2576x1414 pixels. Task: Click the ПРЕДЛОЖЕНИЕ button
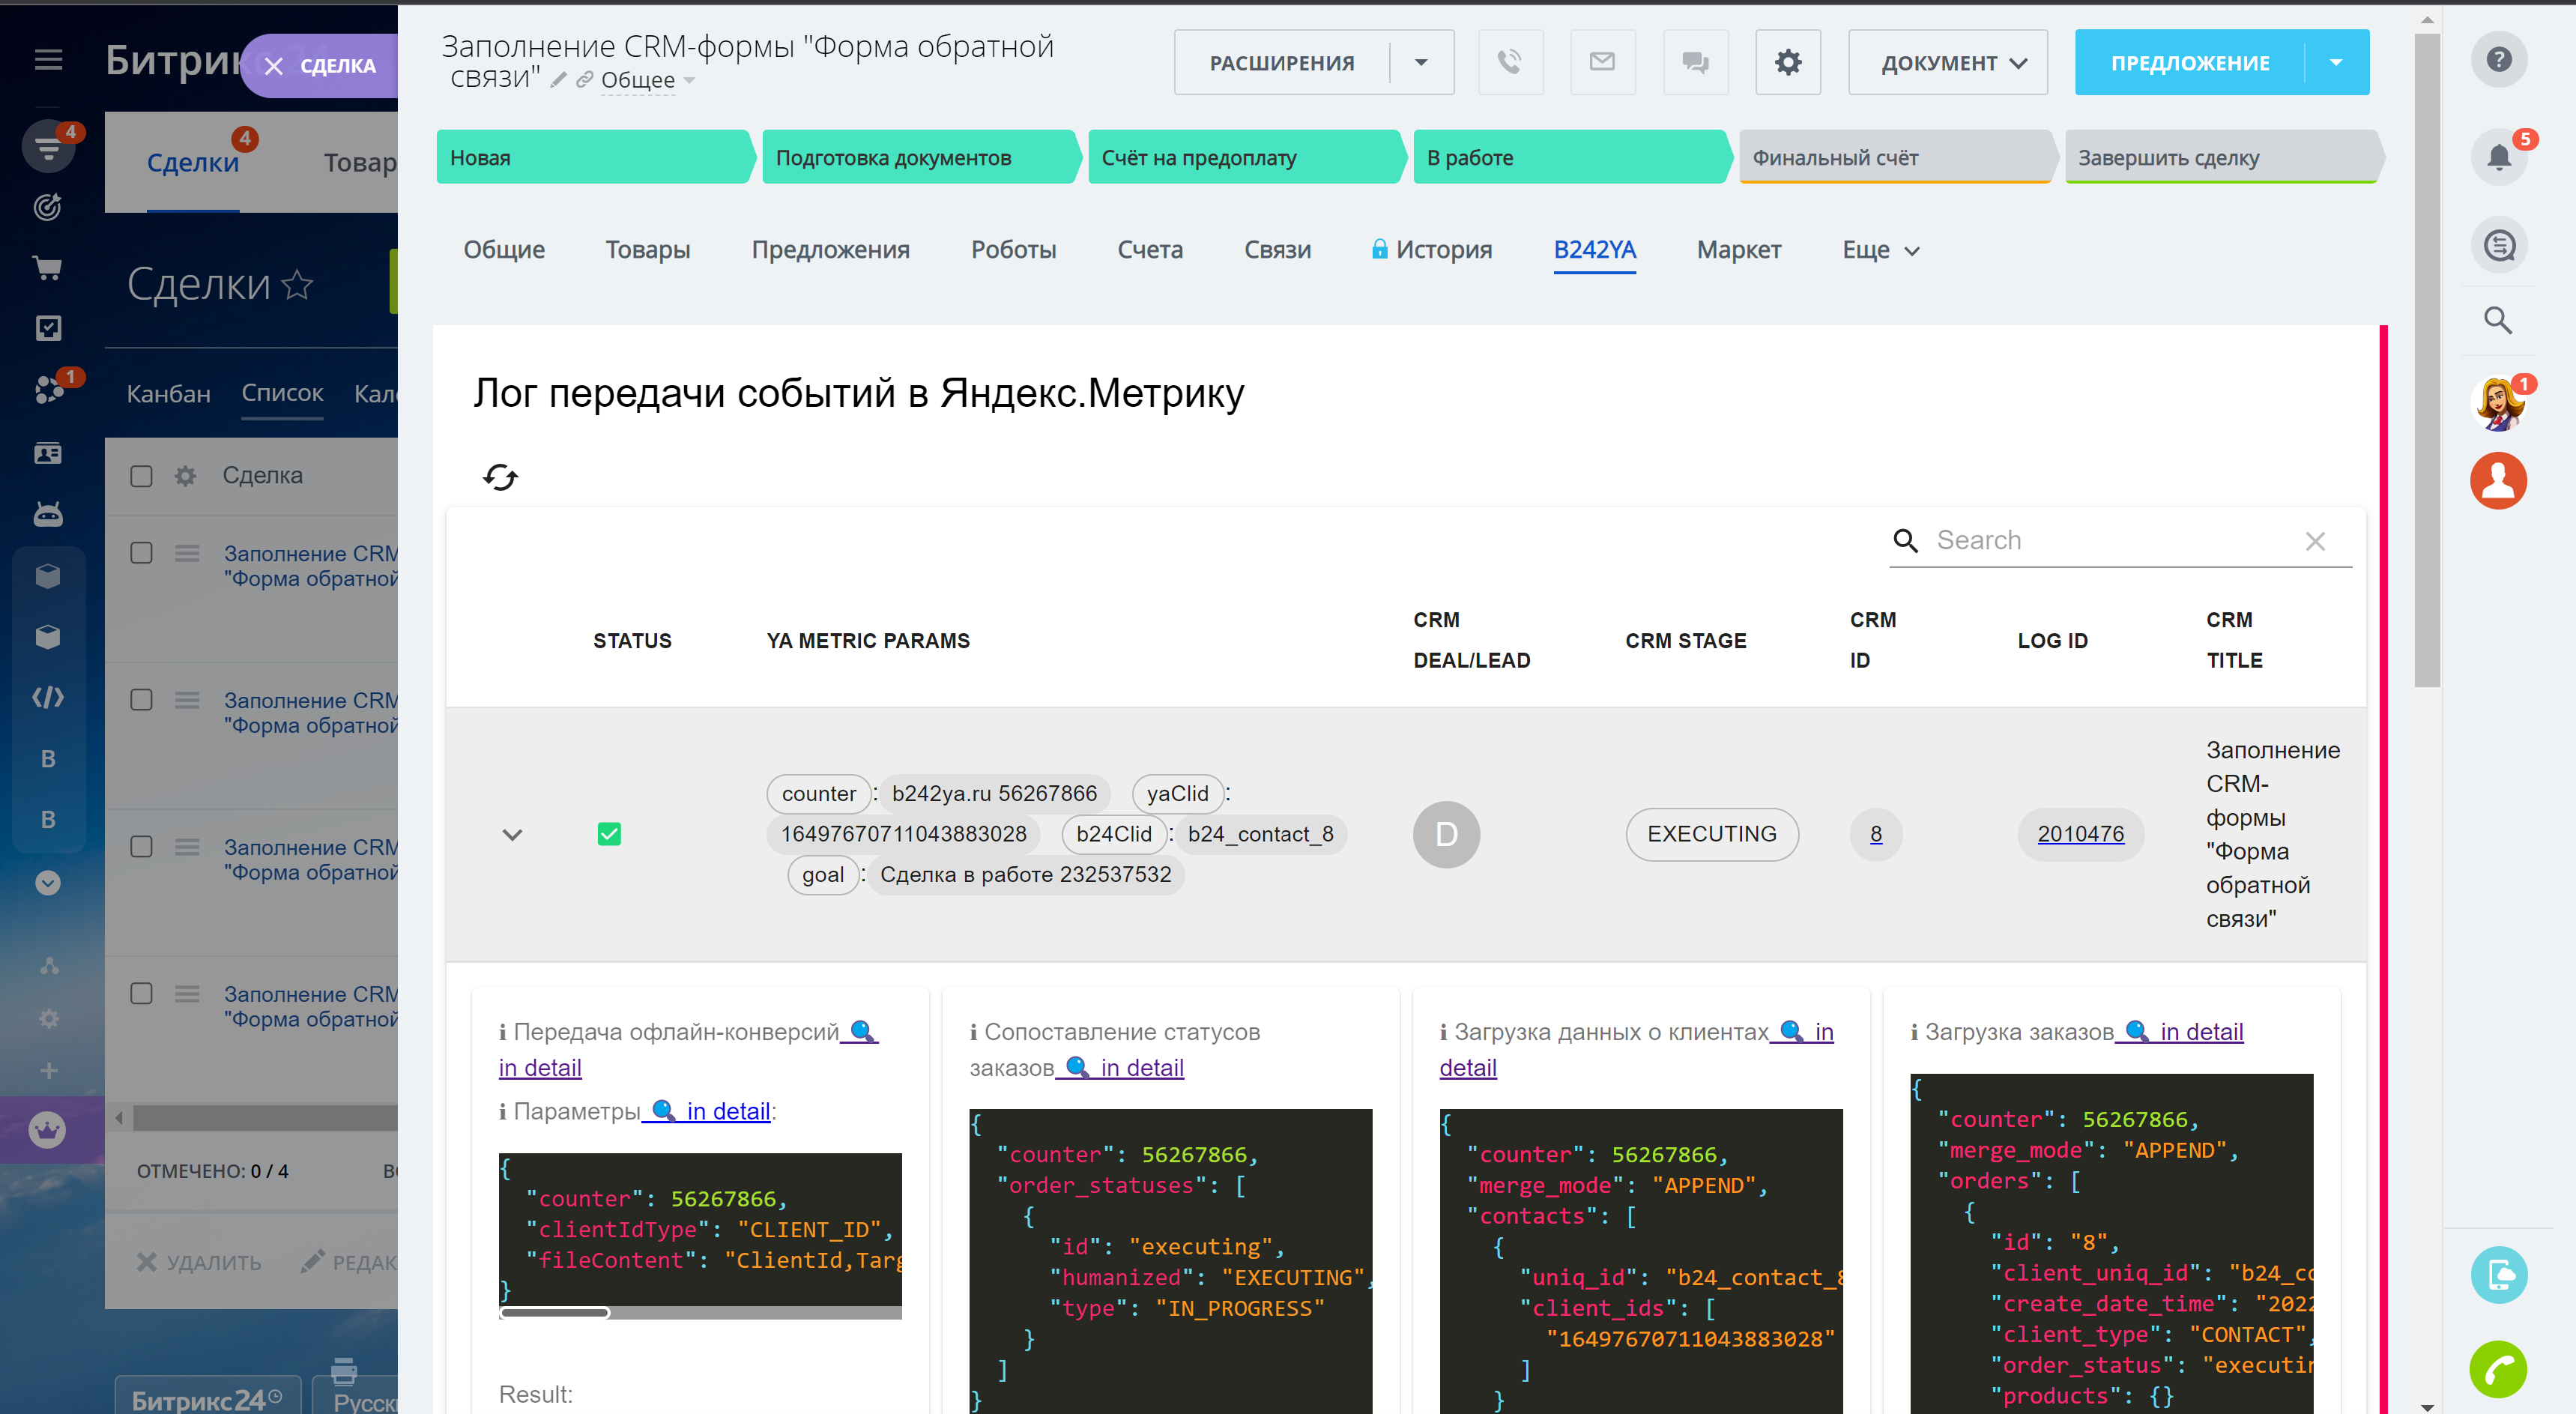click(x=2190, y=63)
